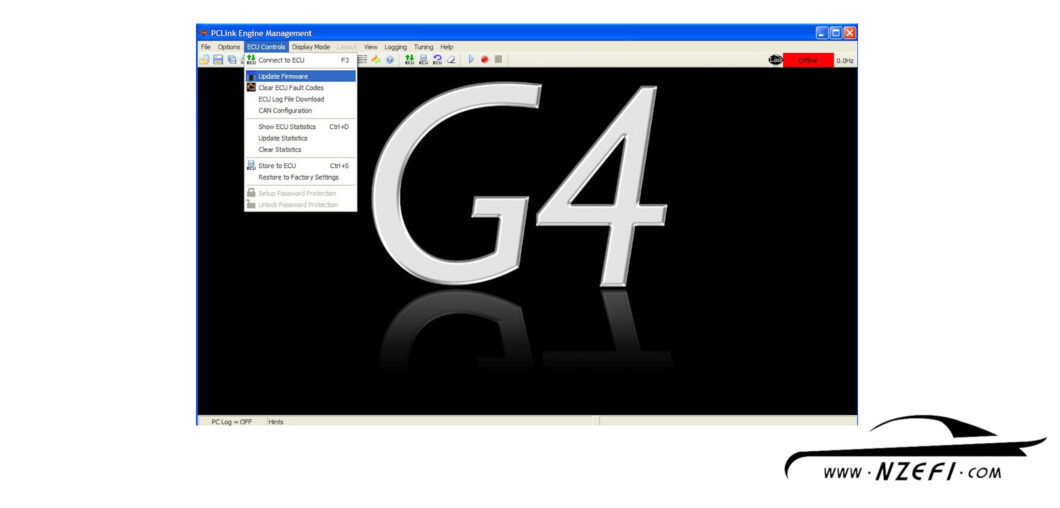Click the 0.0Hz rate readout
Viewport: 1060px width, 508px height.
[845, 61]
